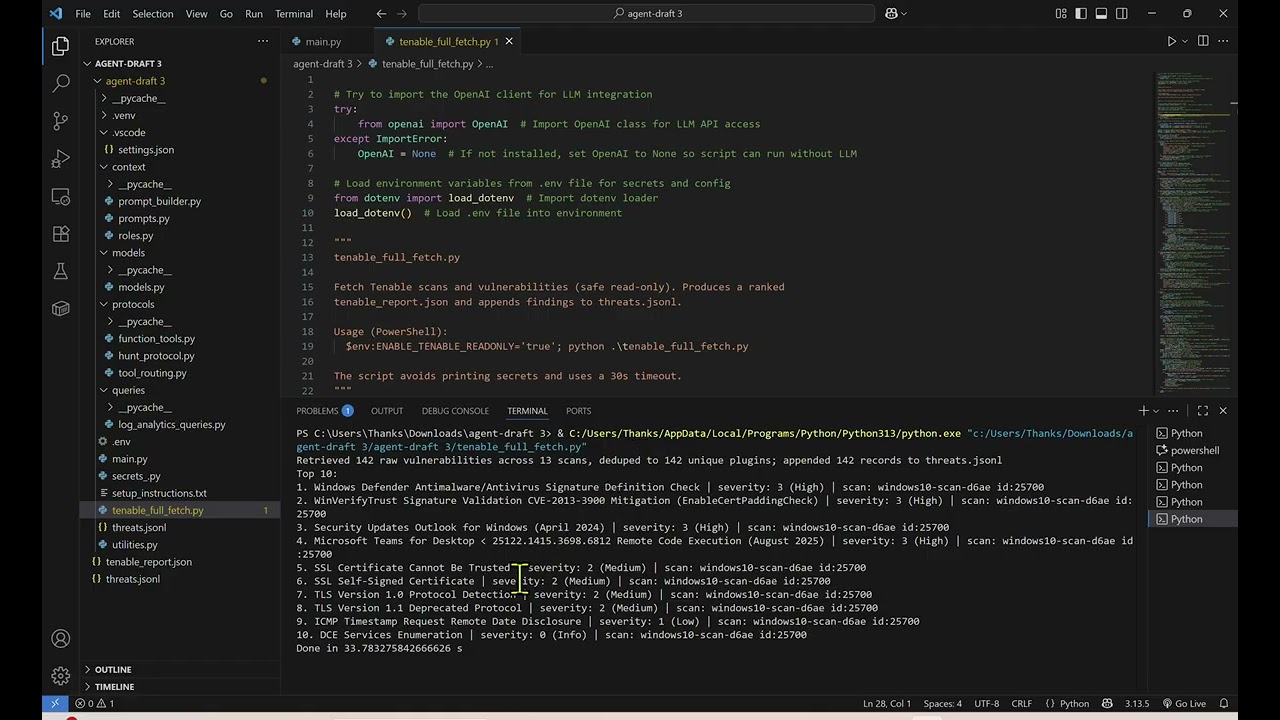Go back navigation arrow in title bar
This screenshot has width=1280, height=720.
click(x=381, y=14)
